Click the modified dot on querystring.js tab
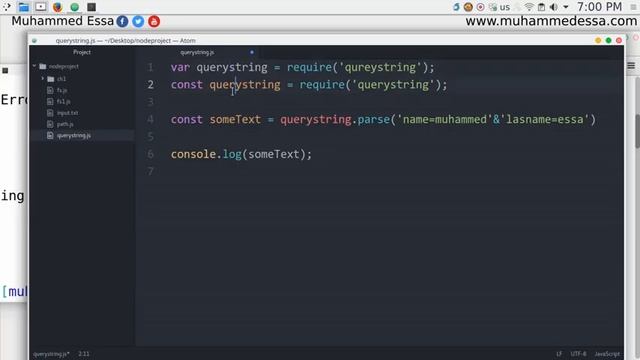 tap(252, 52)
